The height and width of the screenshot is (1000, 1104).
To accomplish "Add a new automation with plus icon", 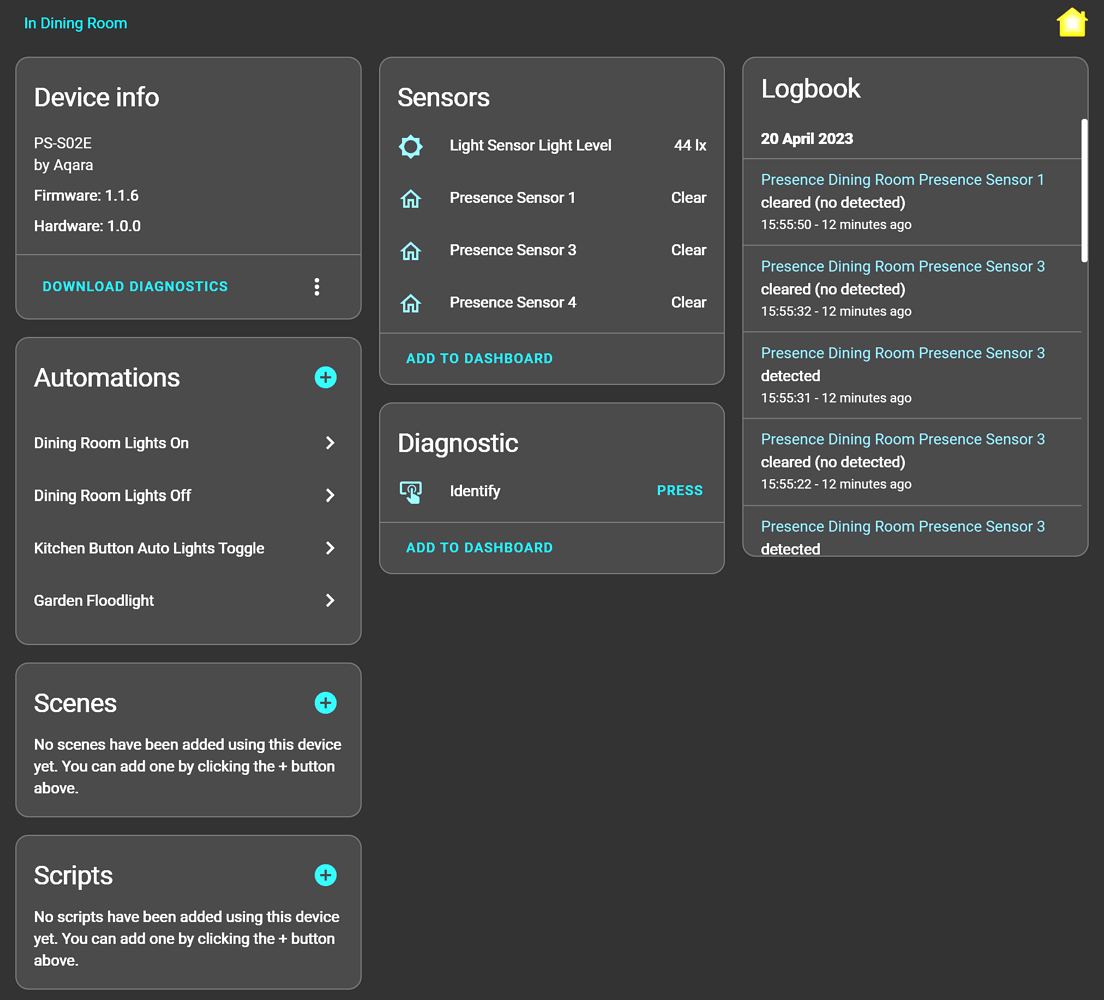I will point(325,377).
